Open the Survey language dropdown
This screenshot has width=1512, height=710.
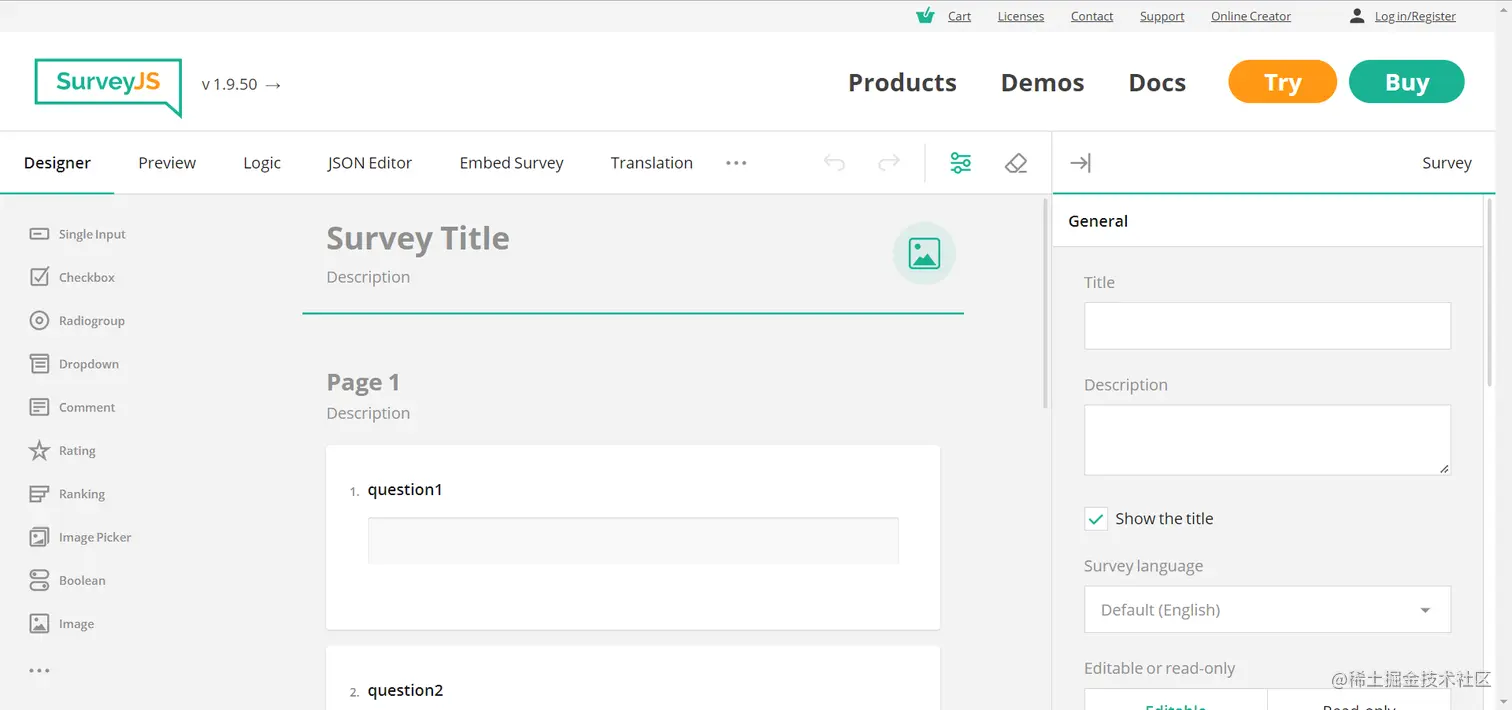(1267, 610)
